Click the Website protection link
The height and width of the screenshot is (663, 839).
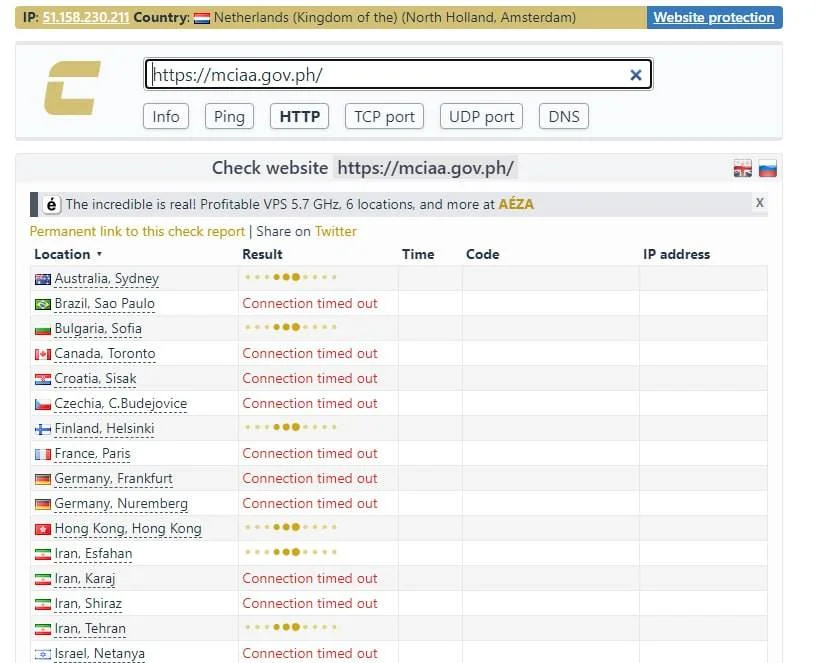click(x=714, y=18)
